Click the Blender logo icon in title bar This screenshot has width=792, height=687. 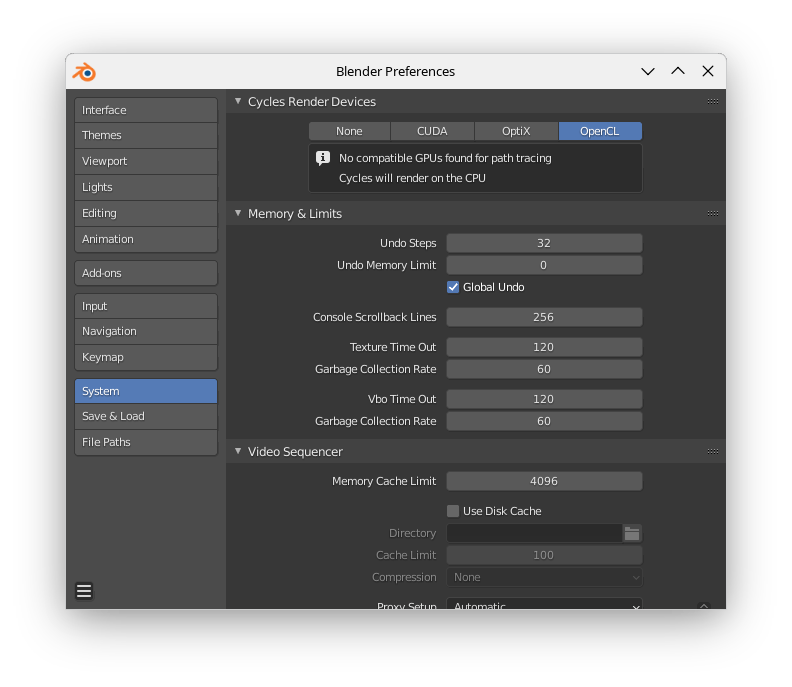(85, 72)
